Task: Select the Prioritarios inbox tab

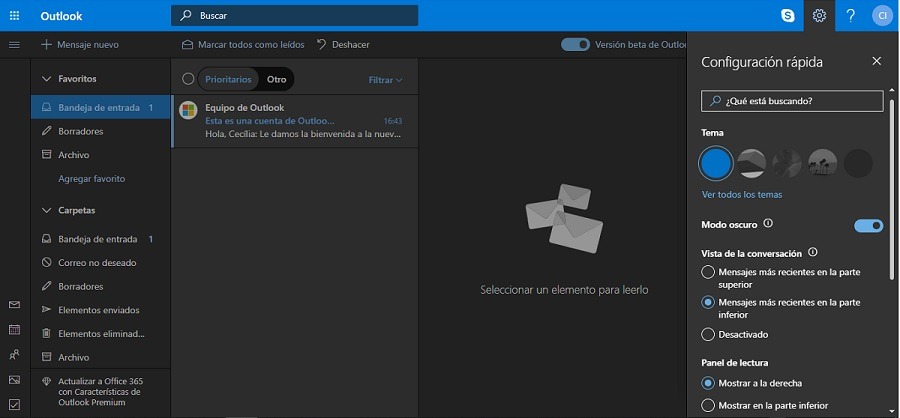Action: pyautogui.click(x=228, y=79)
